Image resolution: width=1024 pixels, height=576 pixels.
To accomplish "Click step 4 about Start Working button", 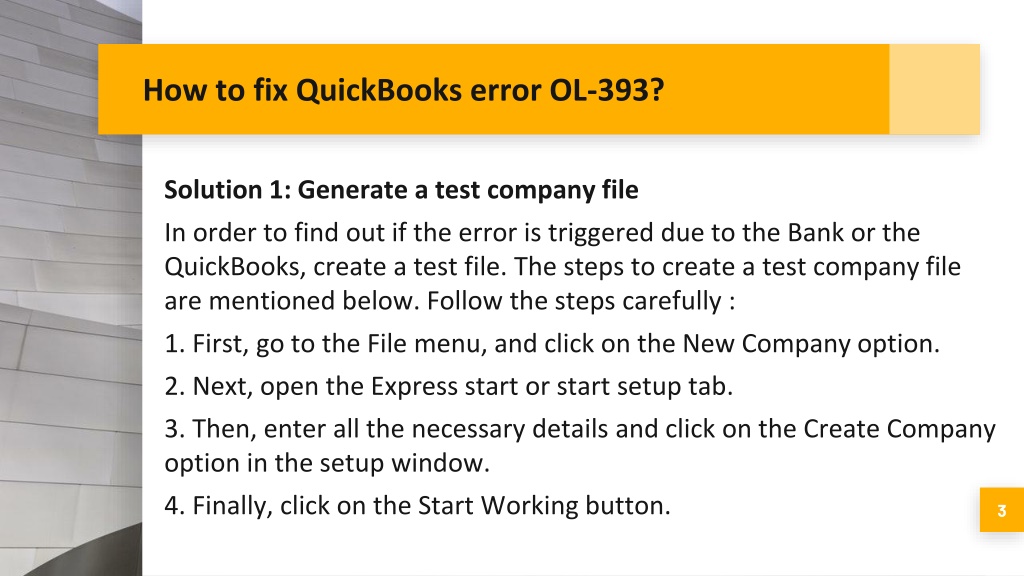I will (417, 505).
